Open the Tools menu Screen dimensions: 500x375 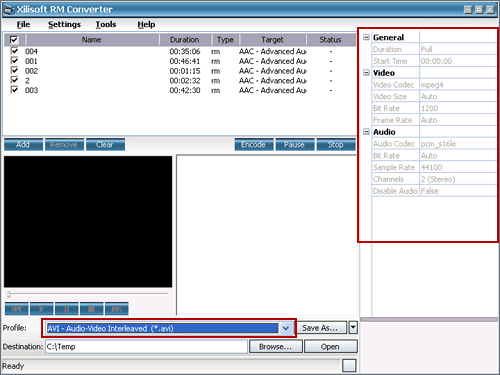tap(106, 24)
